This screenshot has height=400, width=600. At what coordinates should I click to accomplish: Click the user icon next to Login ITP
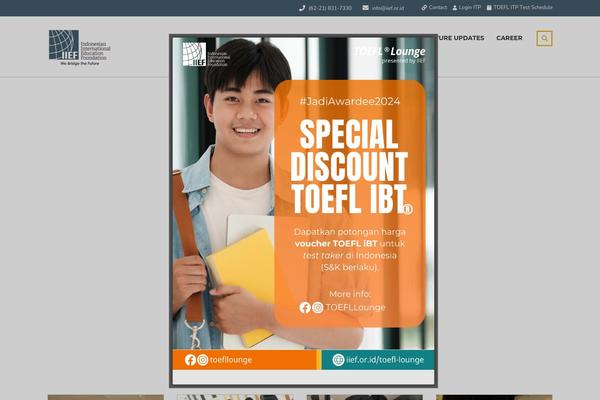[455, 8]
